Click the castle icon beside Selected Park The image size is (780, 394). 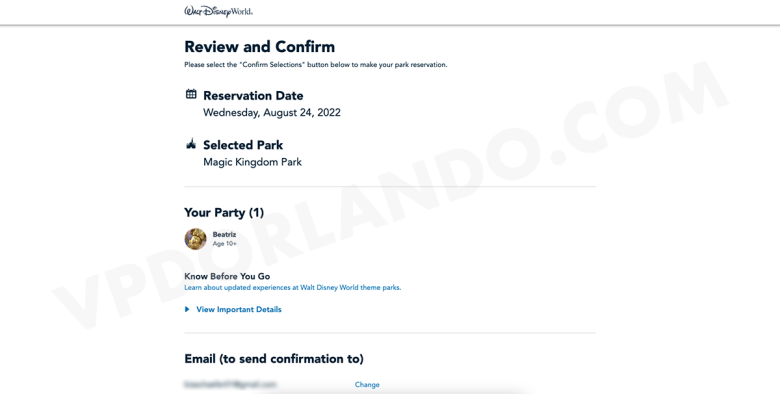191,144
